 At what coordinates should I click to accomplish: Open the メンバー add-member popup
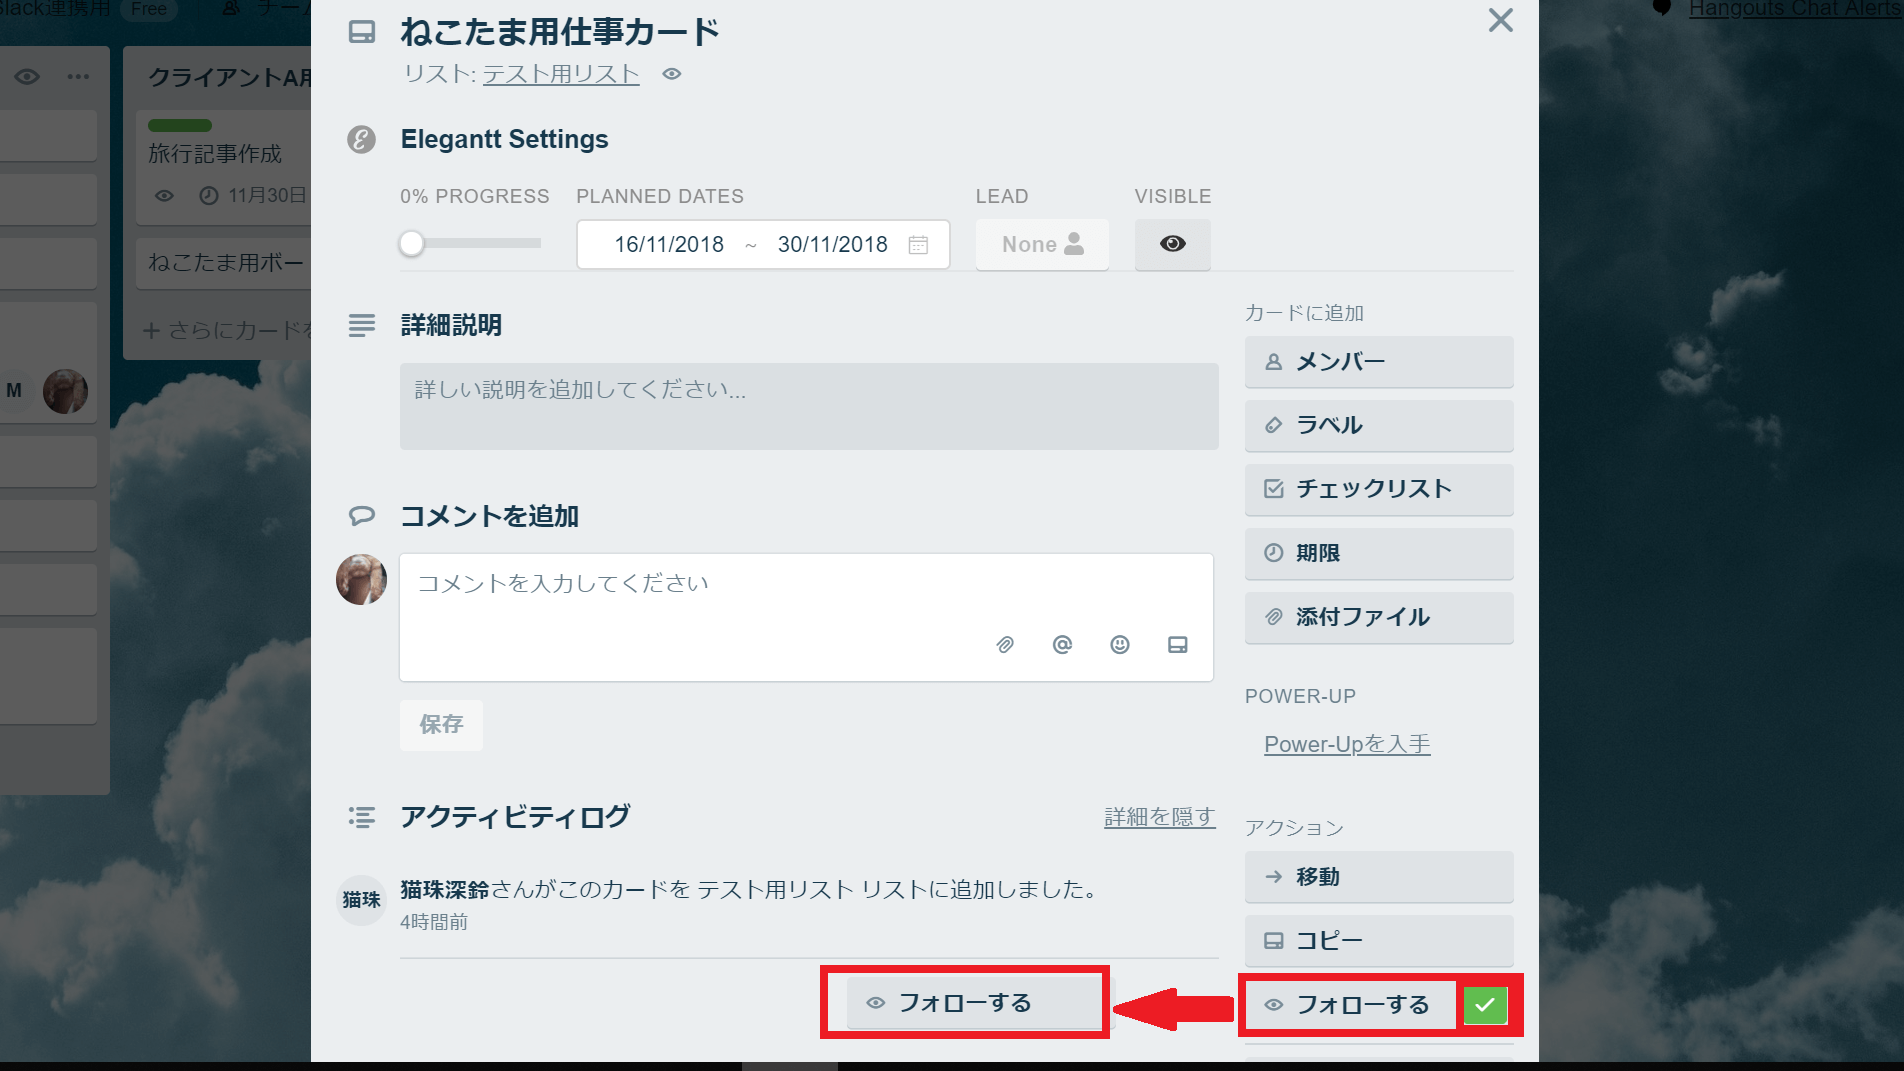click(1378, 362)
